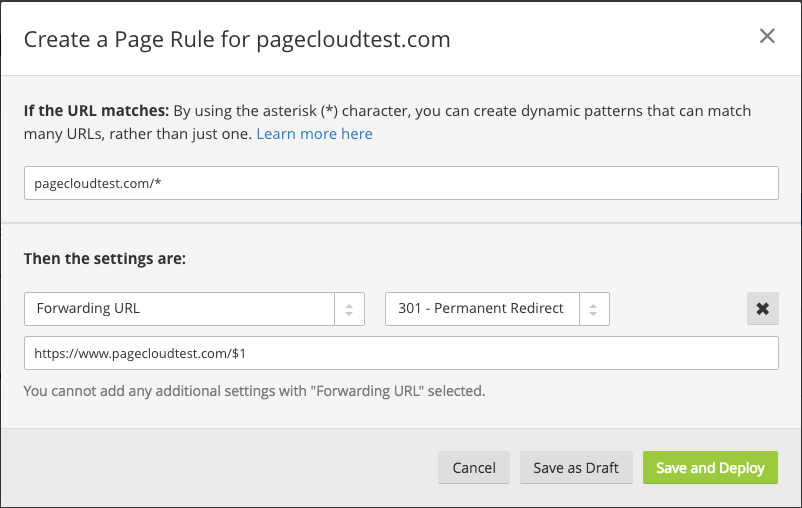Click into the destination URL field

coord(401,353)
